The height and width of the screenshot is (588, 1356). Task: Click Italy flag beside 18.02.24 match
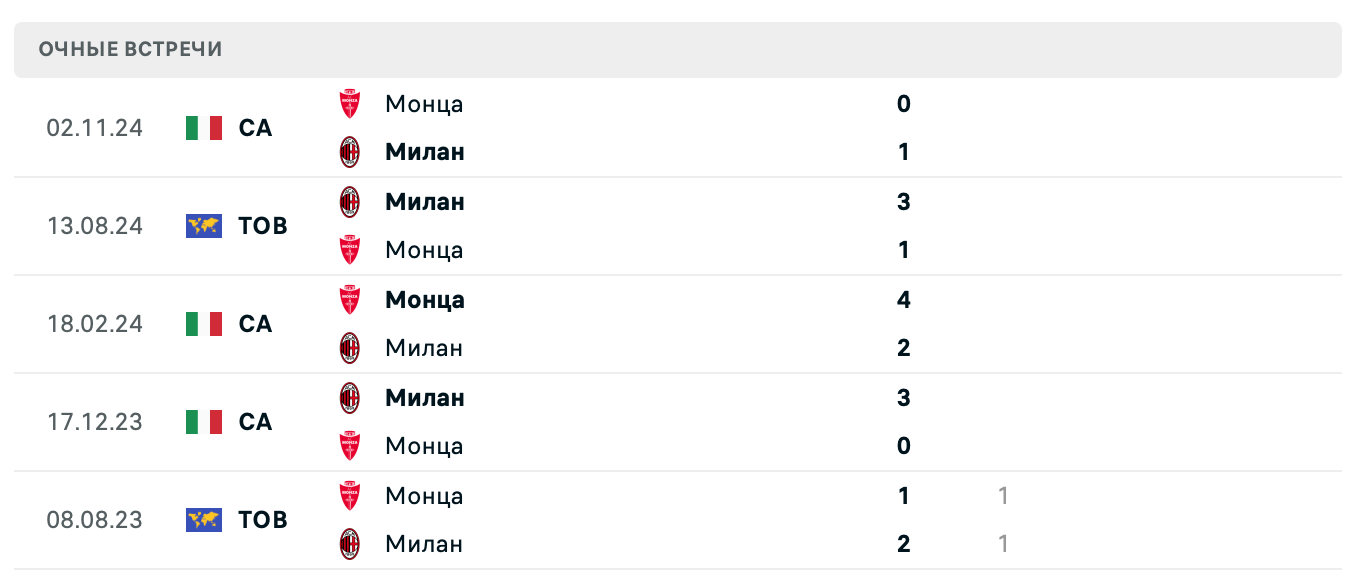click(x=204, y=324)
